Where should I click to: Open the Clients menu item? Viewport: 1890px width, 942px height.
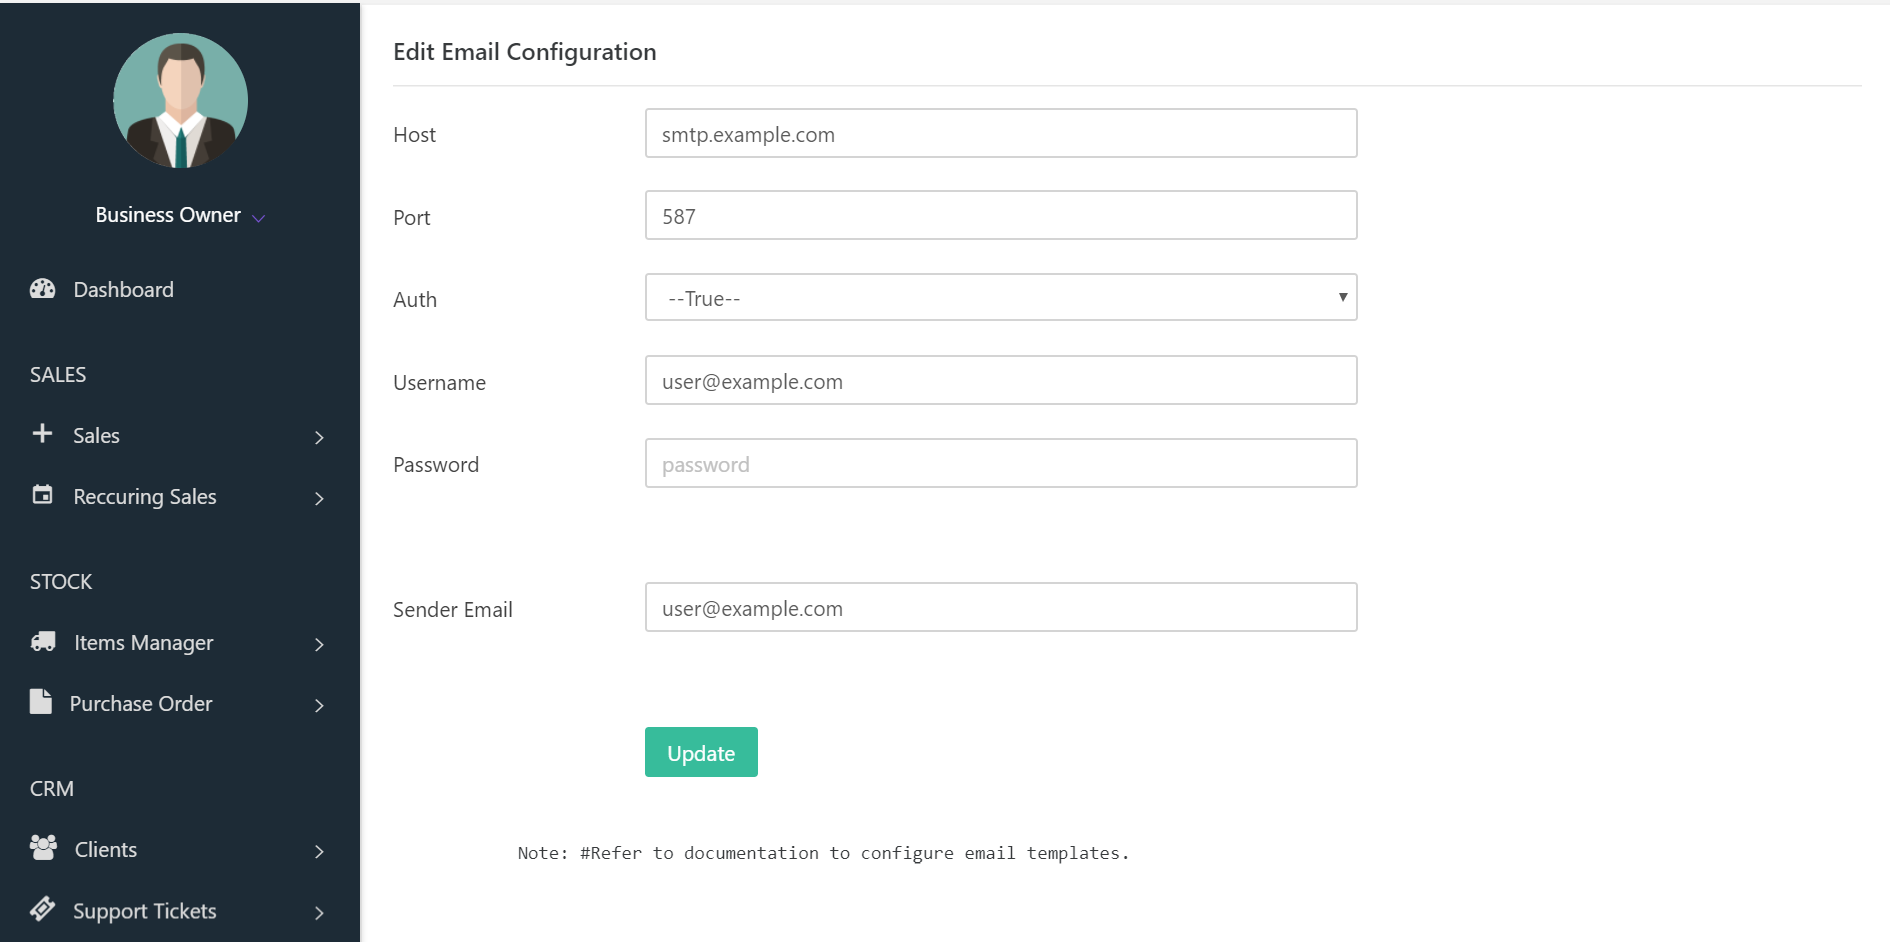(x=106, y=850)
